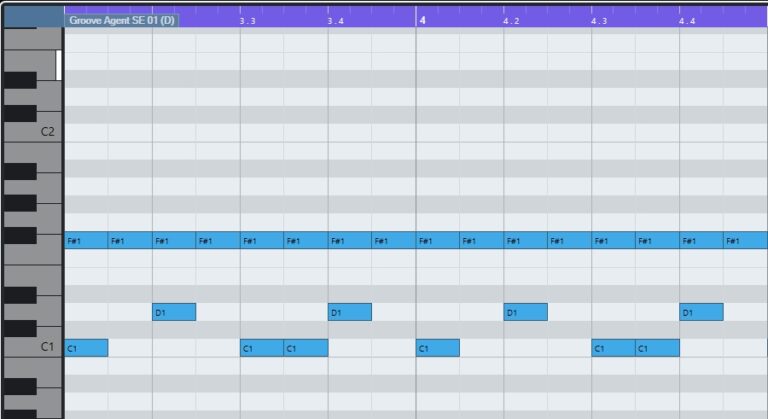
Task: Select the D1 note at position 4.2
Action: click(x=525, y=312)
